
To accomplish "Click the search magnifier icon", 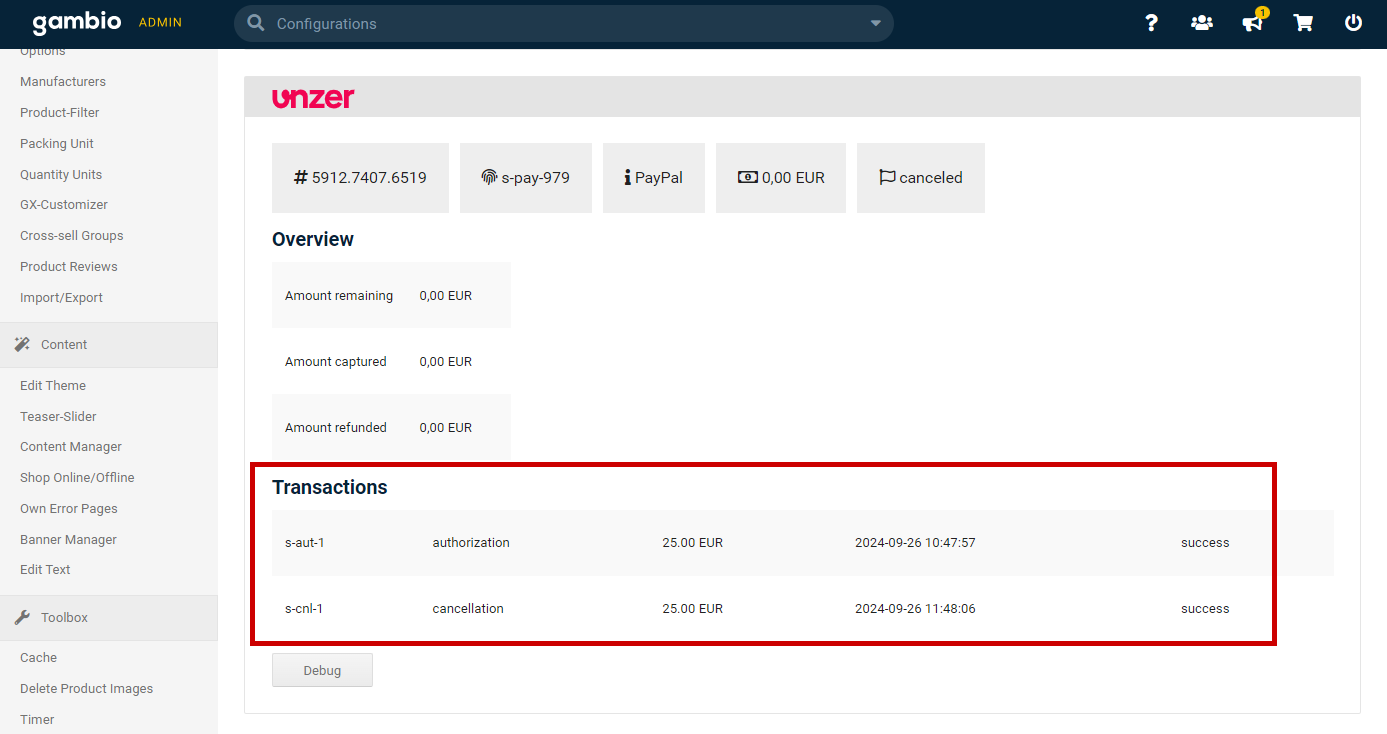I will click(x=256, y=23).
